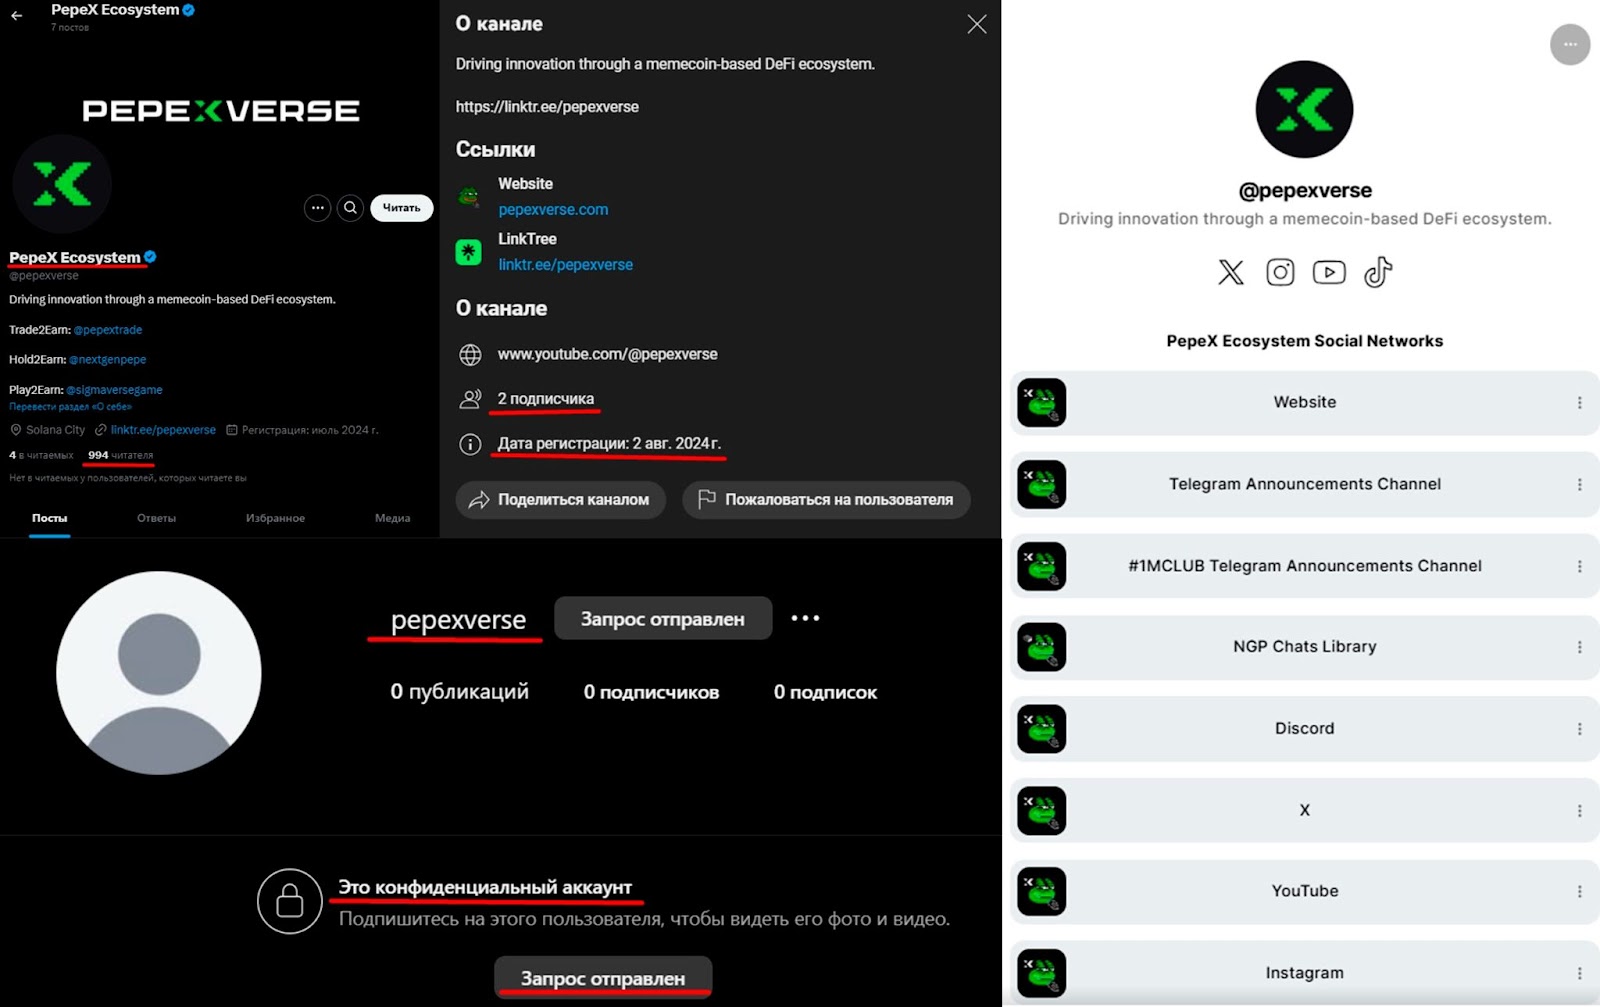Open share menu dots on Telegram Announcements Channel row
The image size is (1600, 1007).
(x=1579, y=485)
